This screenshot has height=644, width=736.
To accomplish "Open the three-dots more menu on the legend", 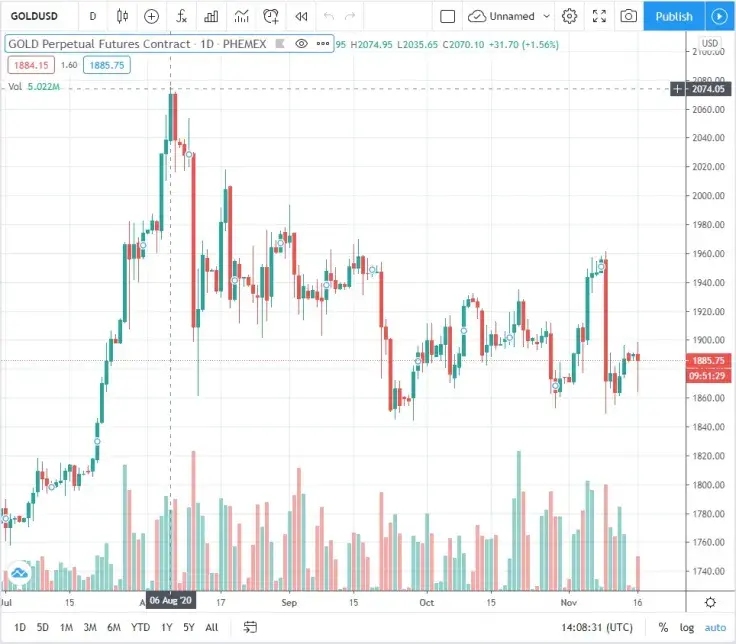I will coord(322,44).
